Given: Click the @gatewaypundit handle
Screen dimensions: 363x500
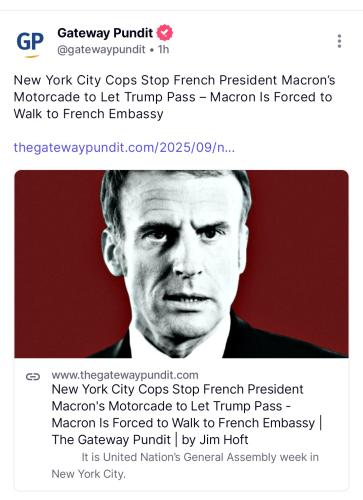Looking at the screenshot, I should pos(101,49).
